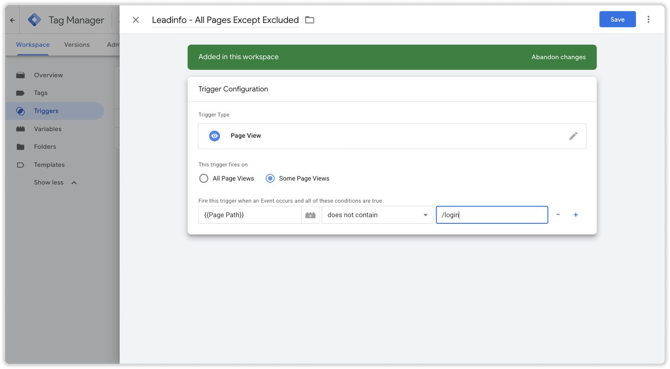Click 'Added in this workspace' banner text
The height and width of the screenshot is (369, 670).
pos(238,57)
